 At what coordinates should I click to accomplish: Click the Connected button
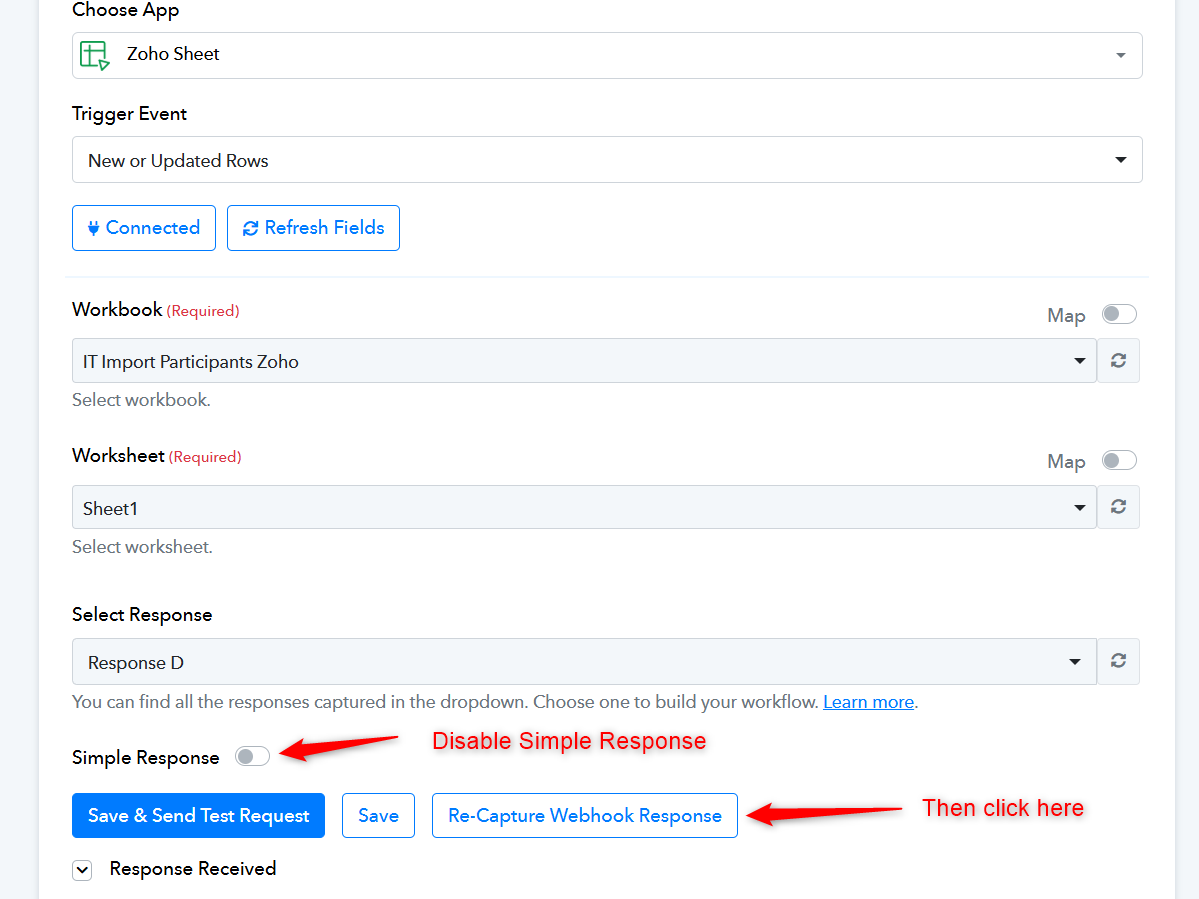click(x=144, y=228)
